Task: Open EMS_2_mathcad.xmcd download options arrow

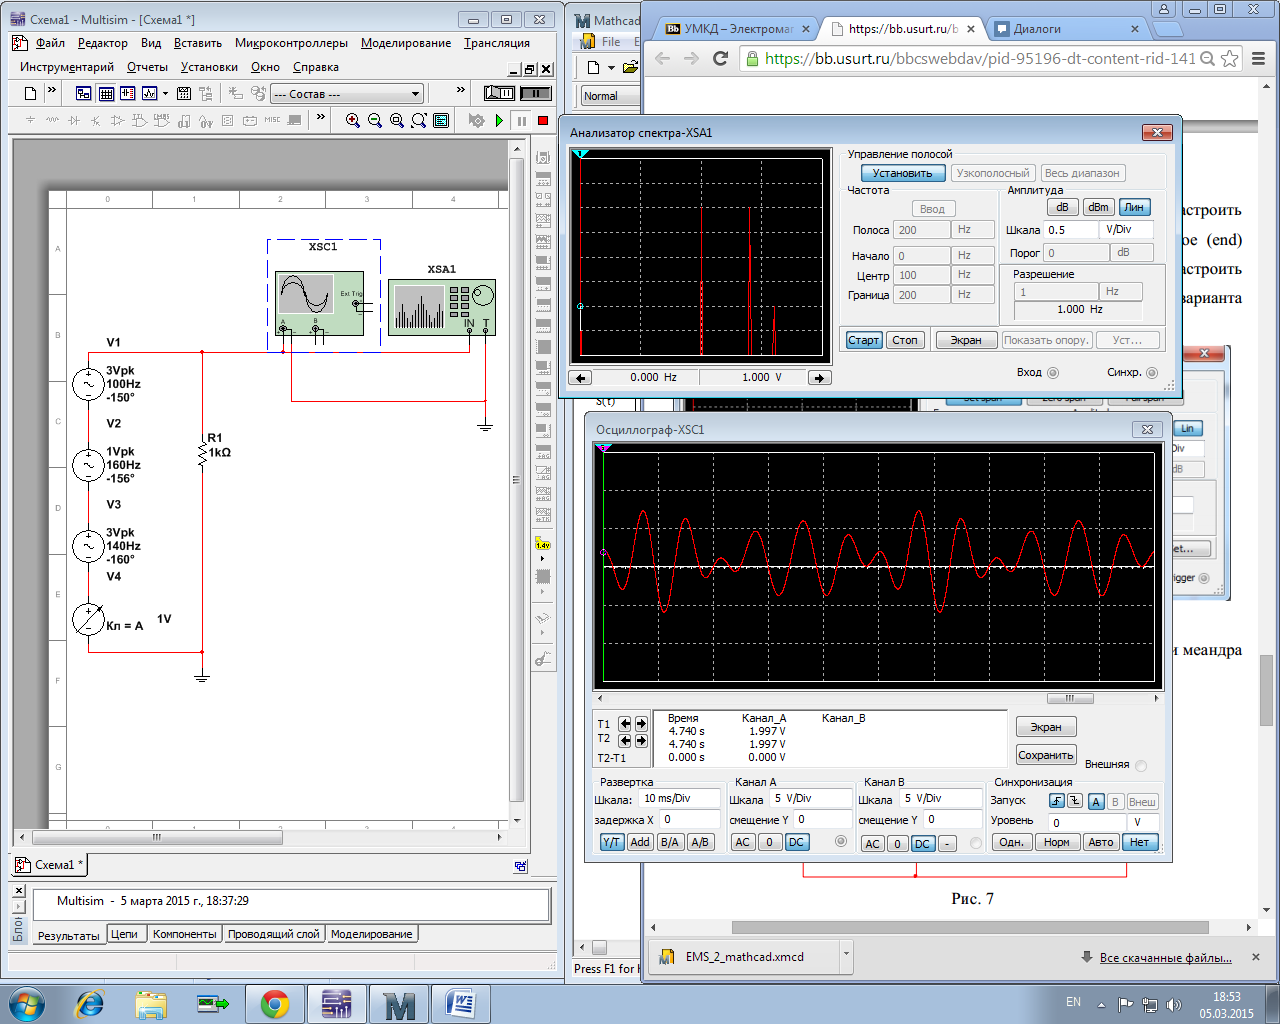Action: click(x=846, y=955)
